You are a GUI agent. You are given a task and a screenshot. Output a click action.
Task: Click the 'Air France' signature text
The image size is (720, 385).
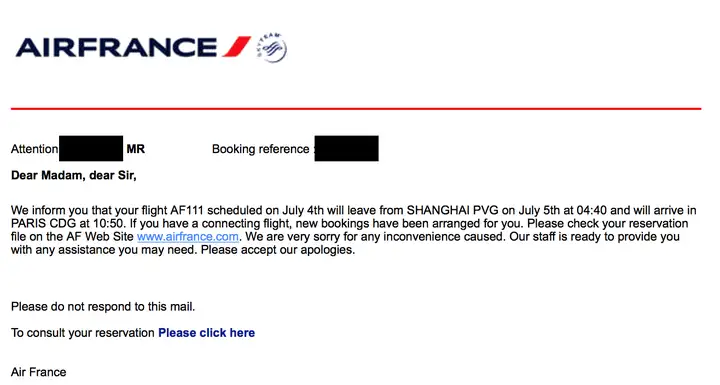click(39, 372)
